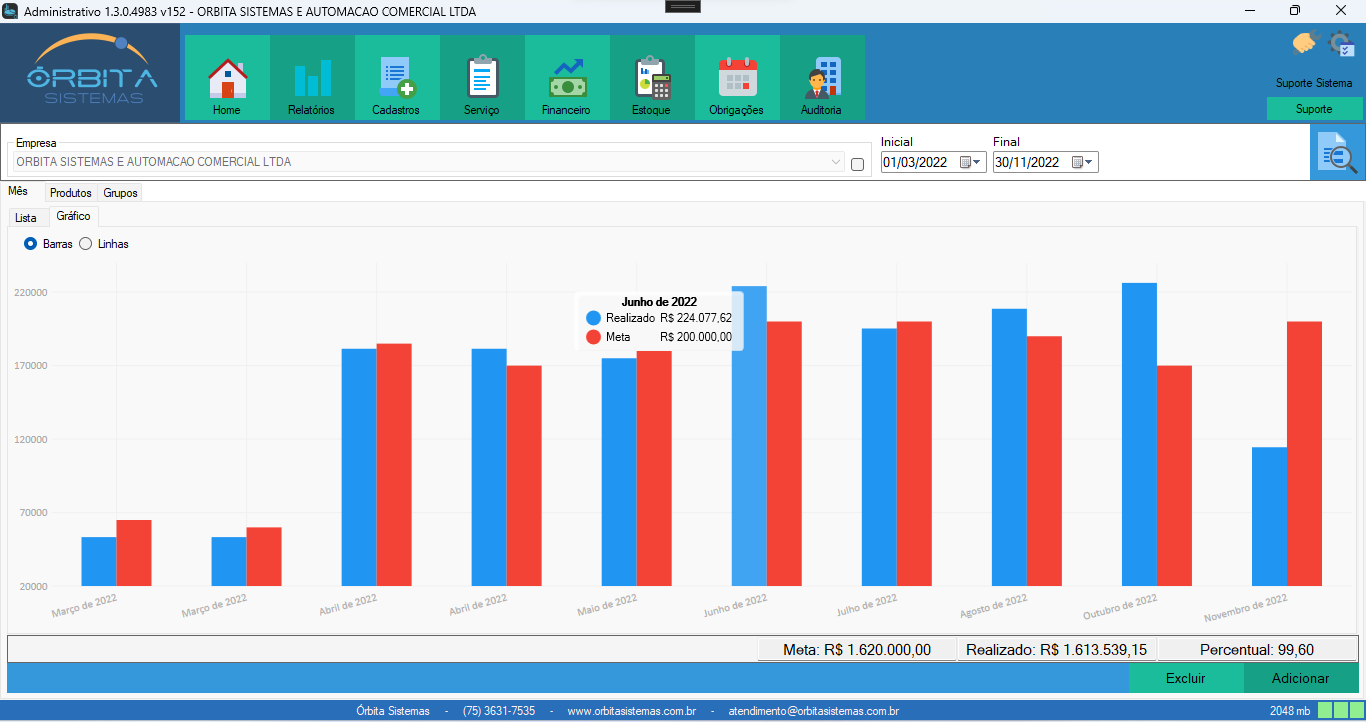
Task: Toggle the checkbox beside Empresa field
Action: pyautogui.click(x=857, y=165)
